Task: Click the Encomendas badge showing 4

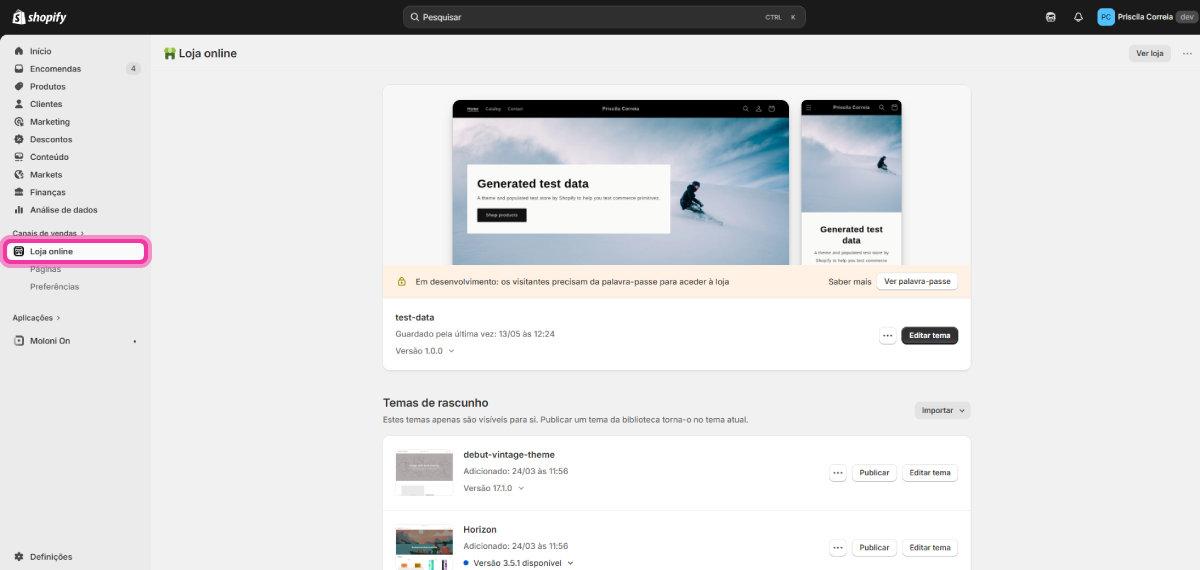Action: pyautogui.click(x=133, y=69)
